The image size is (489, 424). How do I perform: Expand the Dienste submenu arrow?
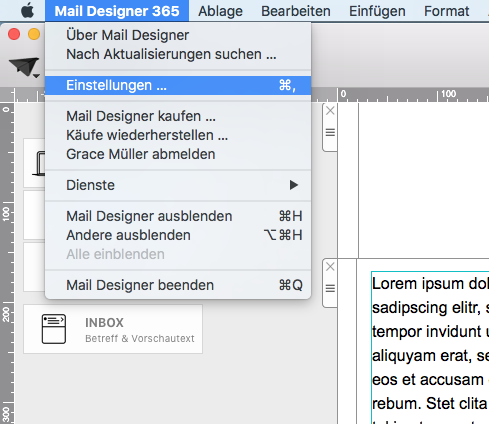294,185
